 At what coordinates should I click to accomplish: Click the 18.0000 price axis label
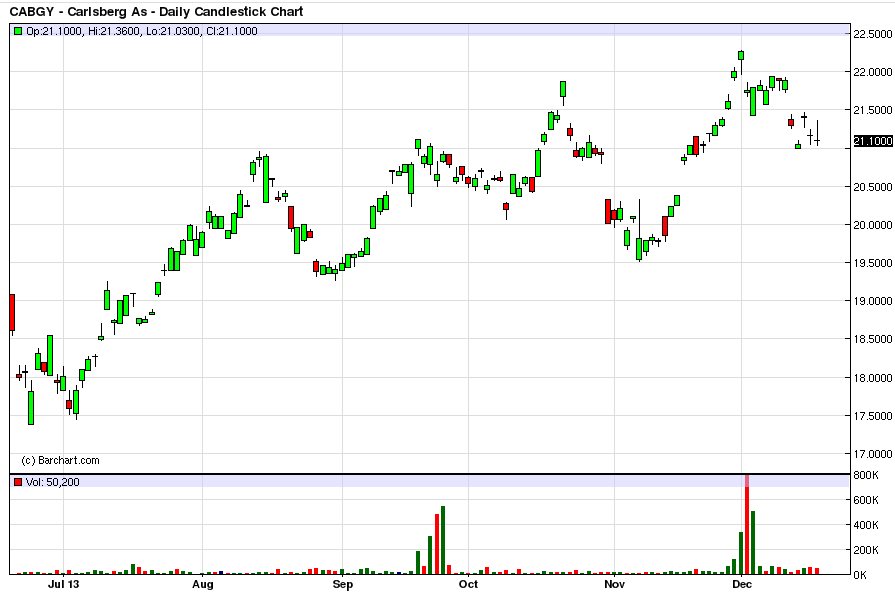pos(873,378)
